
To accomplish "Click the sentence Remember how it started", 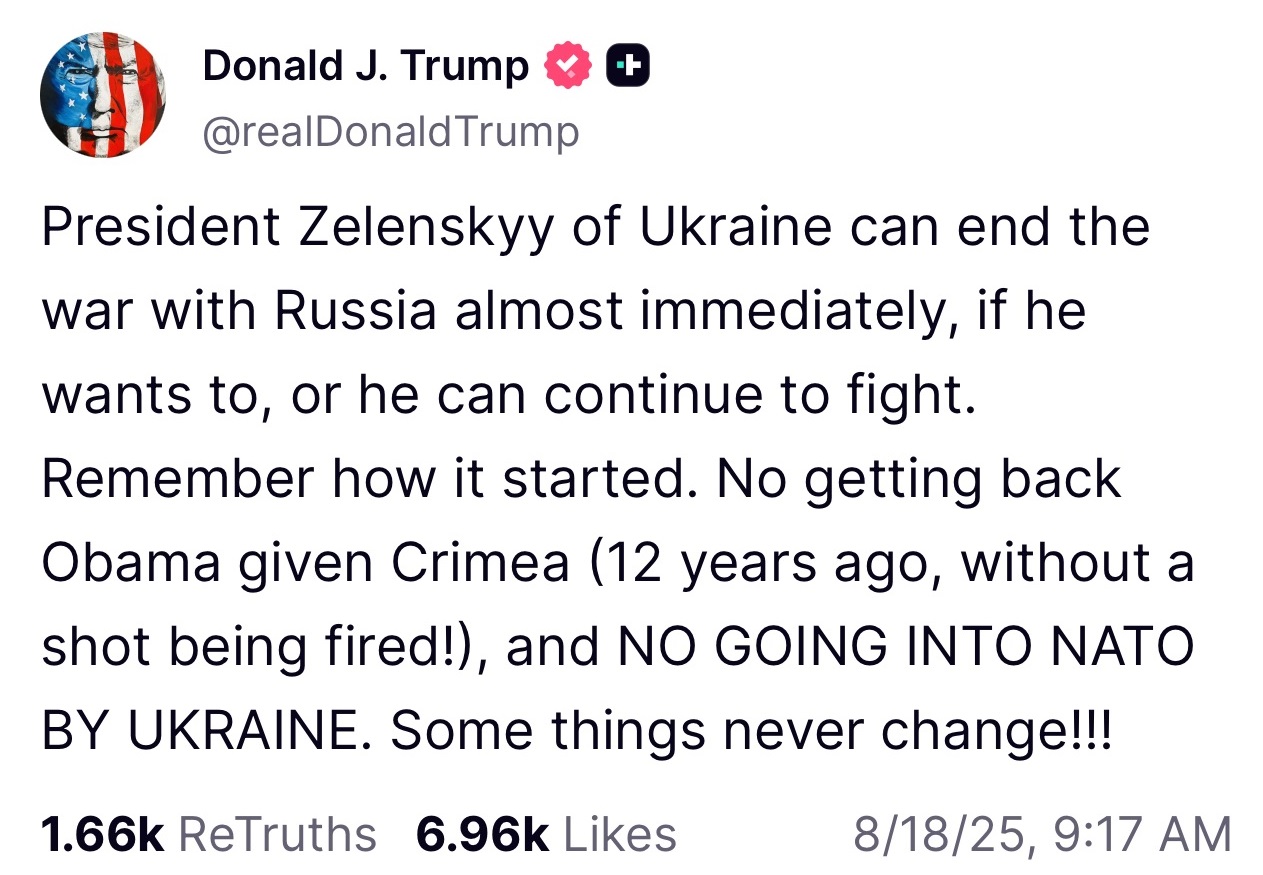I will [x=361, y=481].
